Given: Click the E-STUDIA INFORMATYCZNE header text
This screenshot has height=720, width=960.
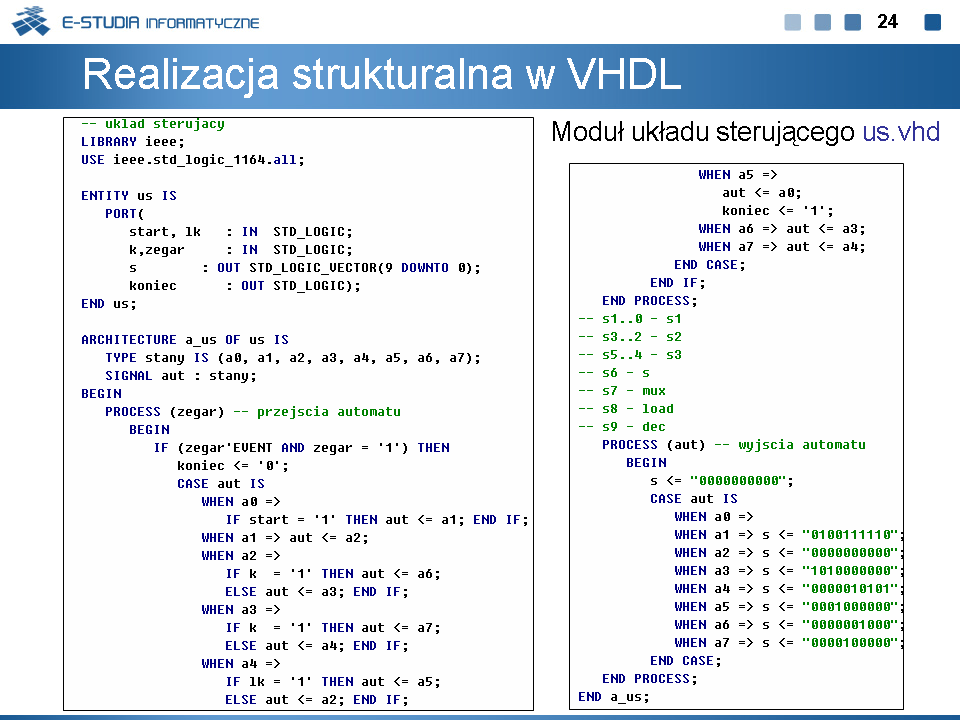Looking at the screenshot, I should [160, 23].
